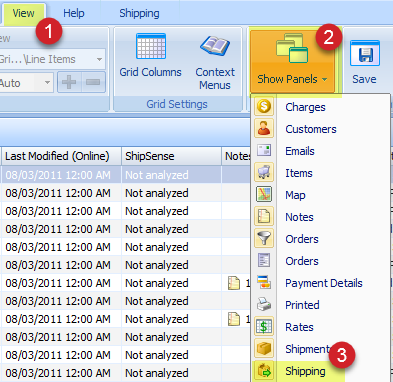
Task: Click the Customers person icon
Action: click(264, 128)
